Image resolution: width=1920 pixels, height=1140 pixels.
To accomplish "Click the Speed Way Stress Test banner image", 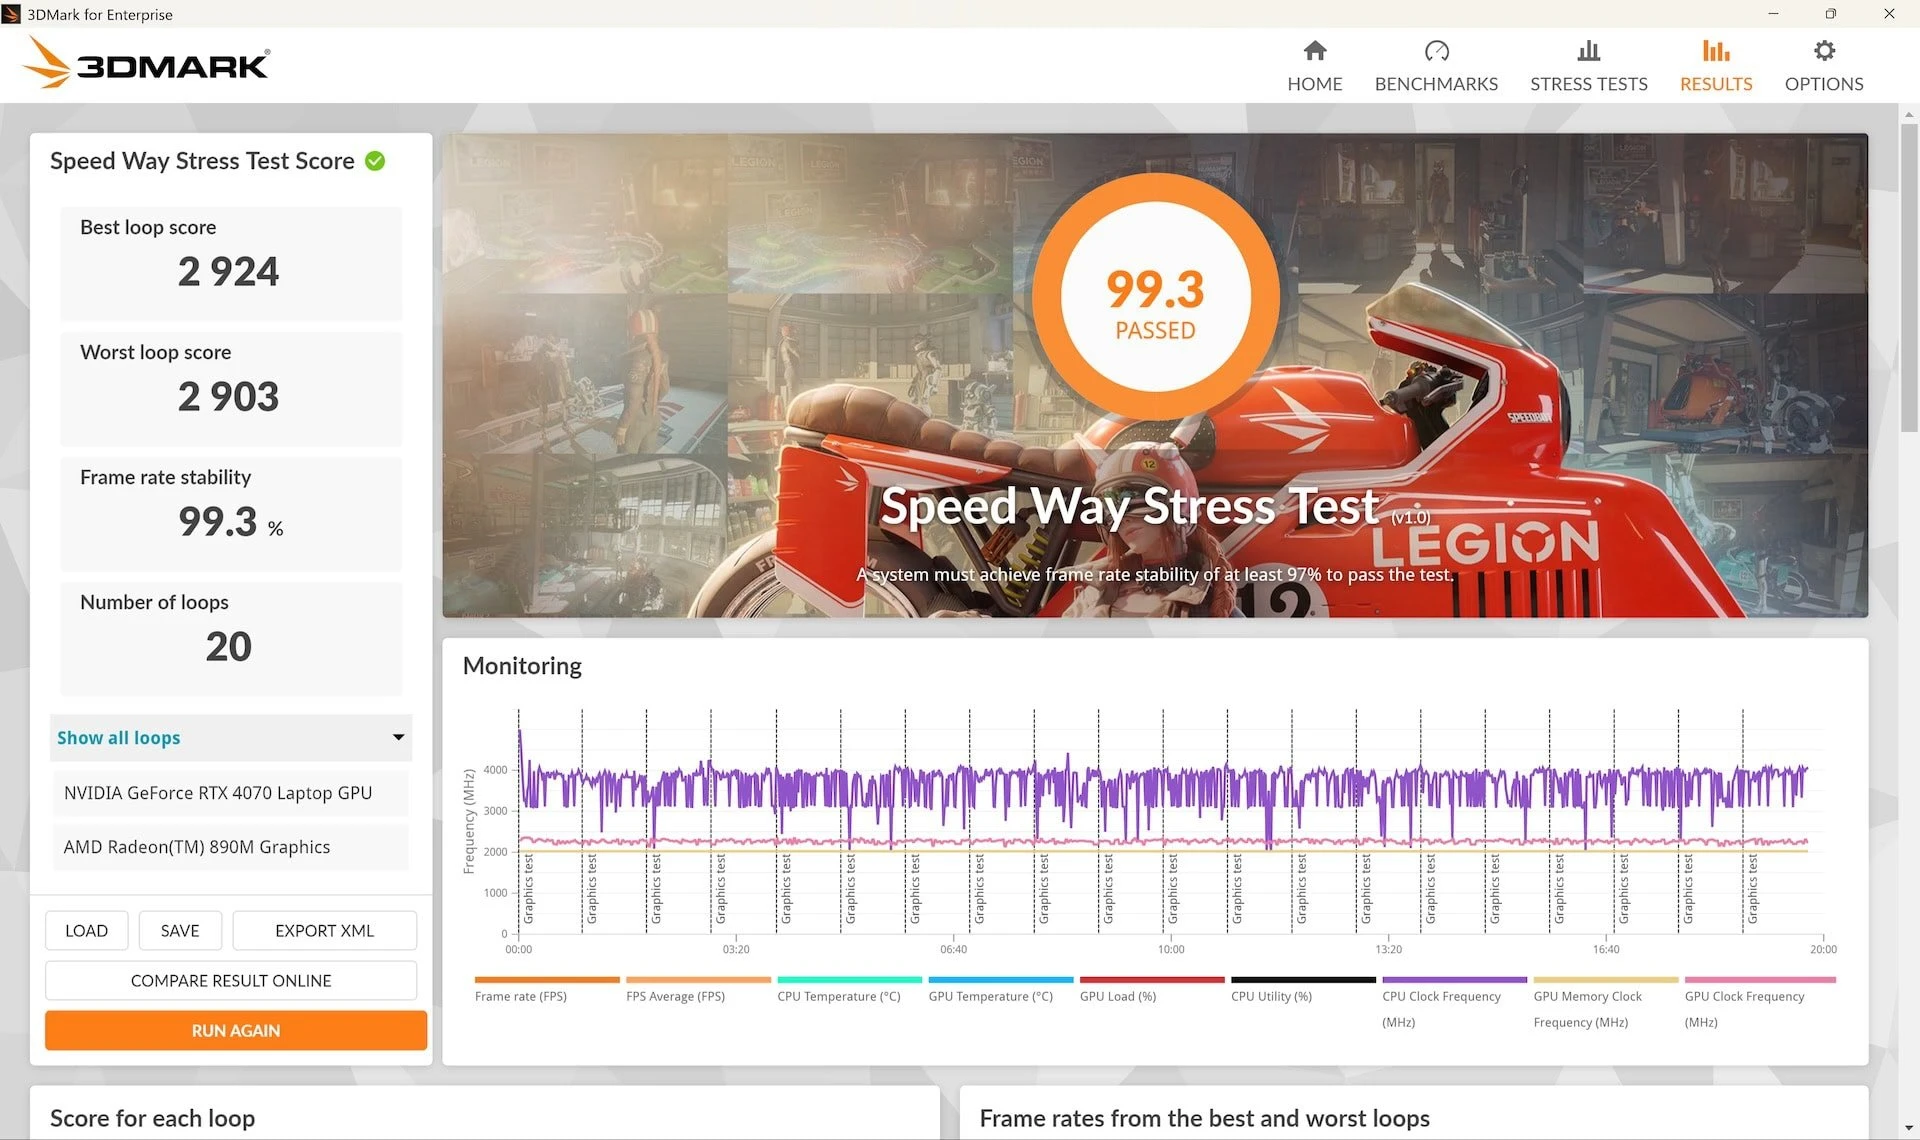I will pyautogui.click(x=1155, y=376).
